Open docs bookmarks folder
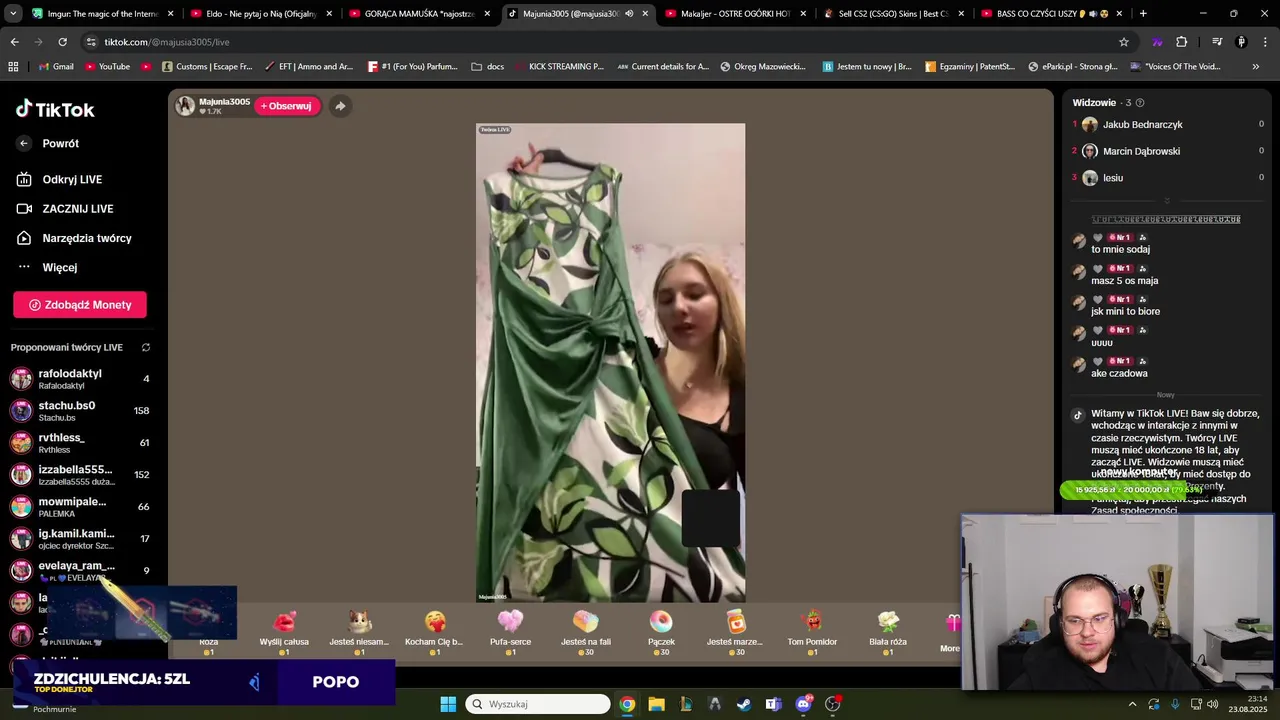Image resolution: width=1280 pixels, height=720 pixels. (487, 67)
